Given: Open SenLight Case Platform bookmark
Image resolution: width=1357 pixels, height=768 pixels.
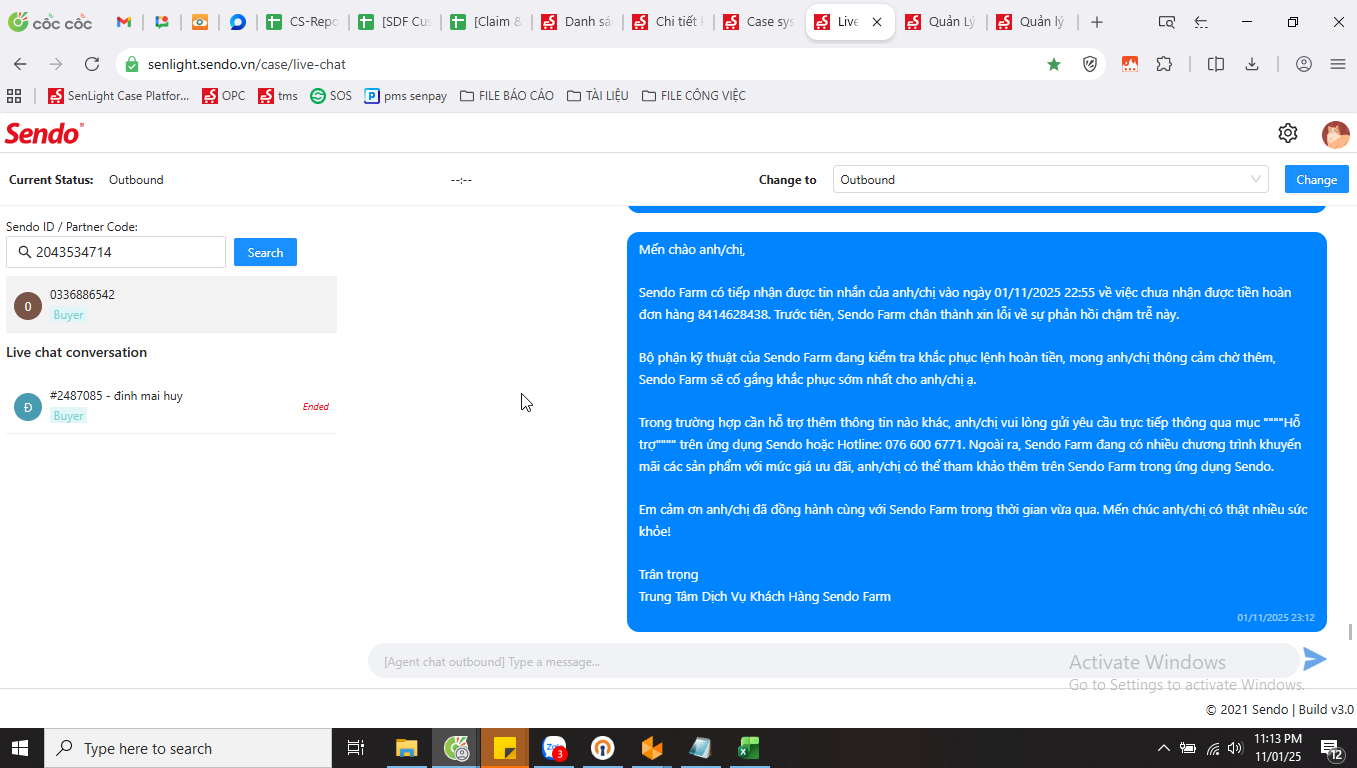Looking at the screenshot, I should tap(118, 96).
